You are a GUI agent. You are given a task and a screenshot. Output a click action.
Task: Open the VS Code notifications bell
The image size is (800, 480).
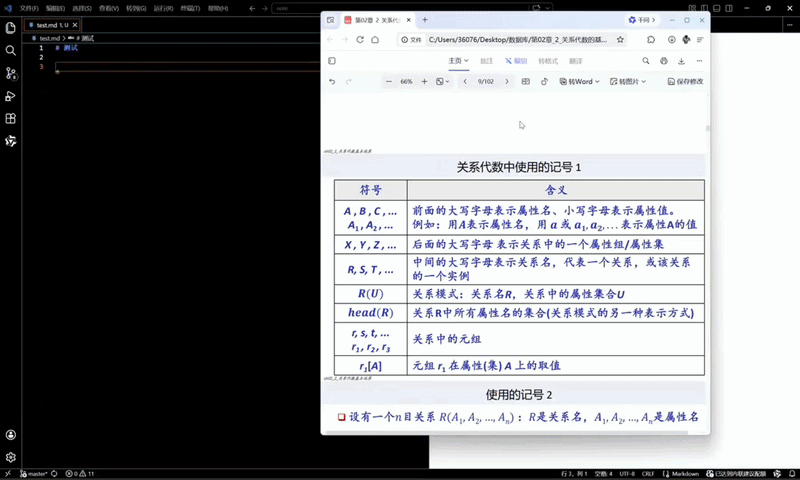click(792, 473)
